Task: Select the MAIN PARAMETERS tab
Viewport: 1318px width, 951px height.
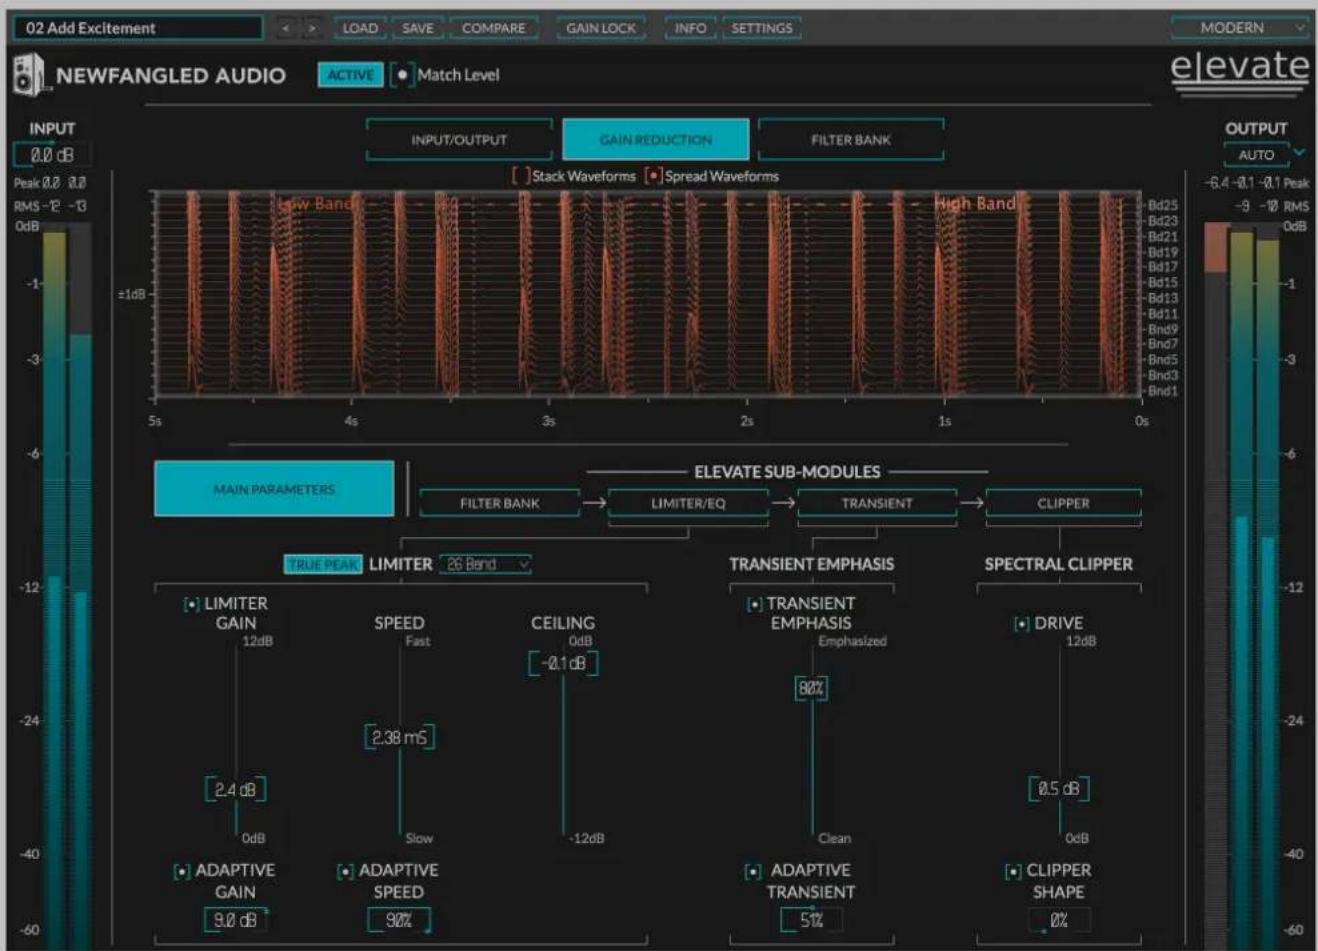Action: tap(274, 489)
